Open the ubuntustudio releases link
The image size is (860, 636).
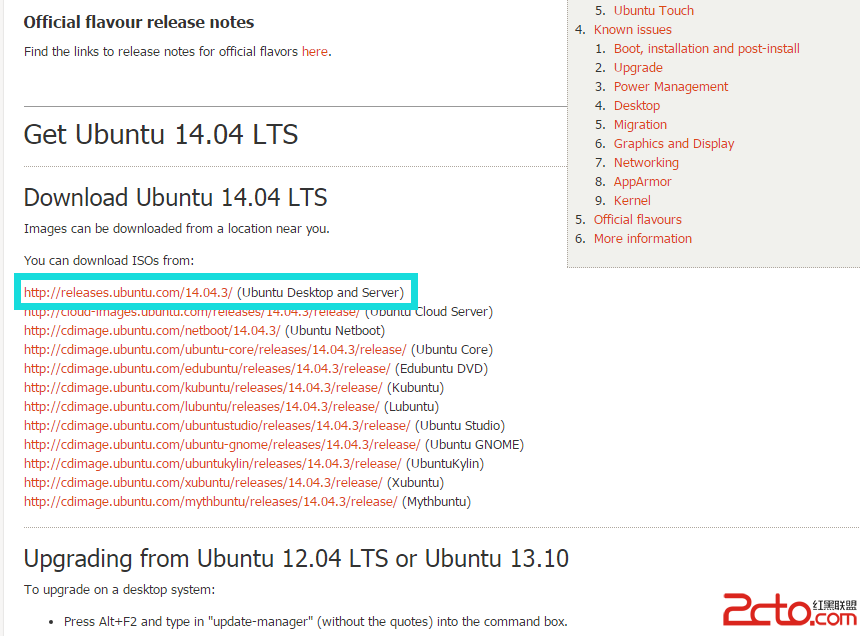click(217, 425)
